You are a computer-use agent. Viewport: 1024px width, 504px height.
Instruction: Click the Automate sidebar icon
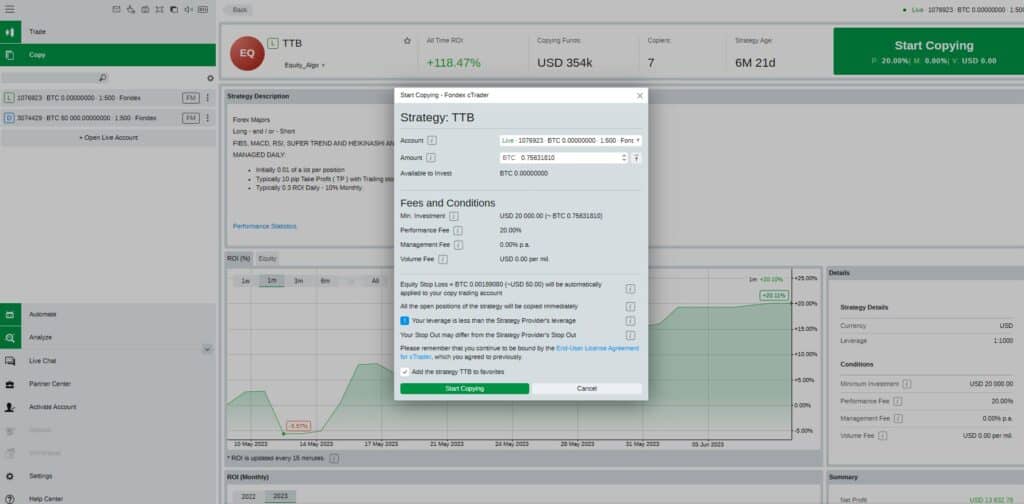click(x=10, y=314)
